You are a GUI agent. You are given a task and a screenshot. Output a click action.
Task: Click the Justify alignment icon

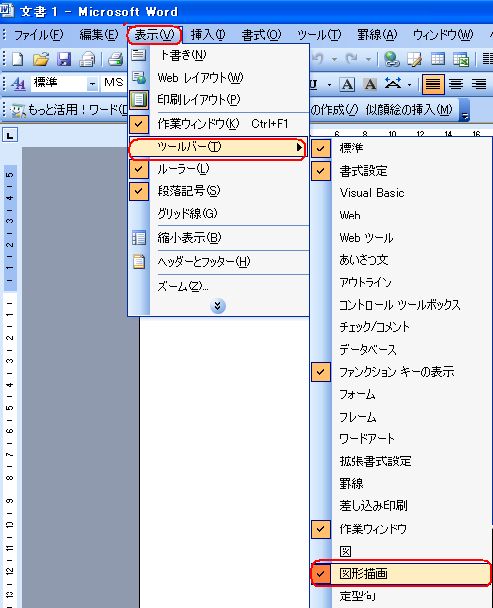coord(433,84)
